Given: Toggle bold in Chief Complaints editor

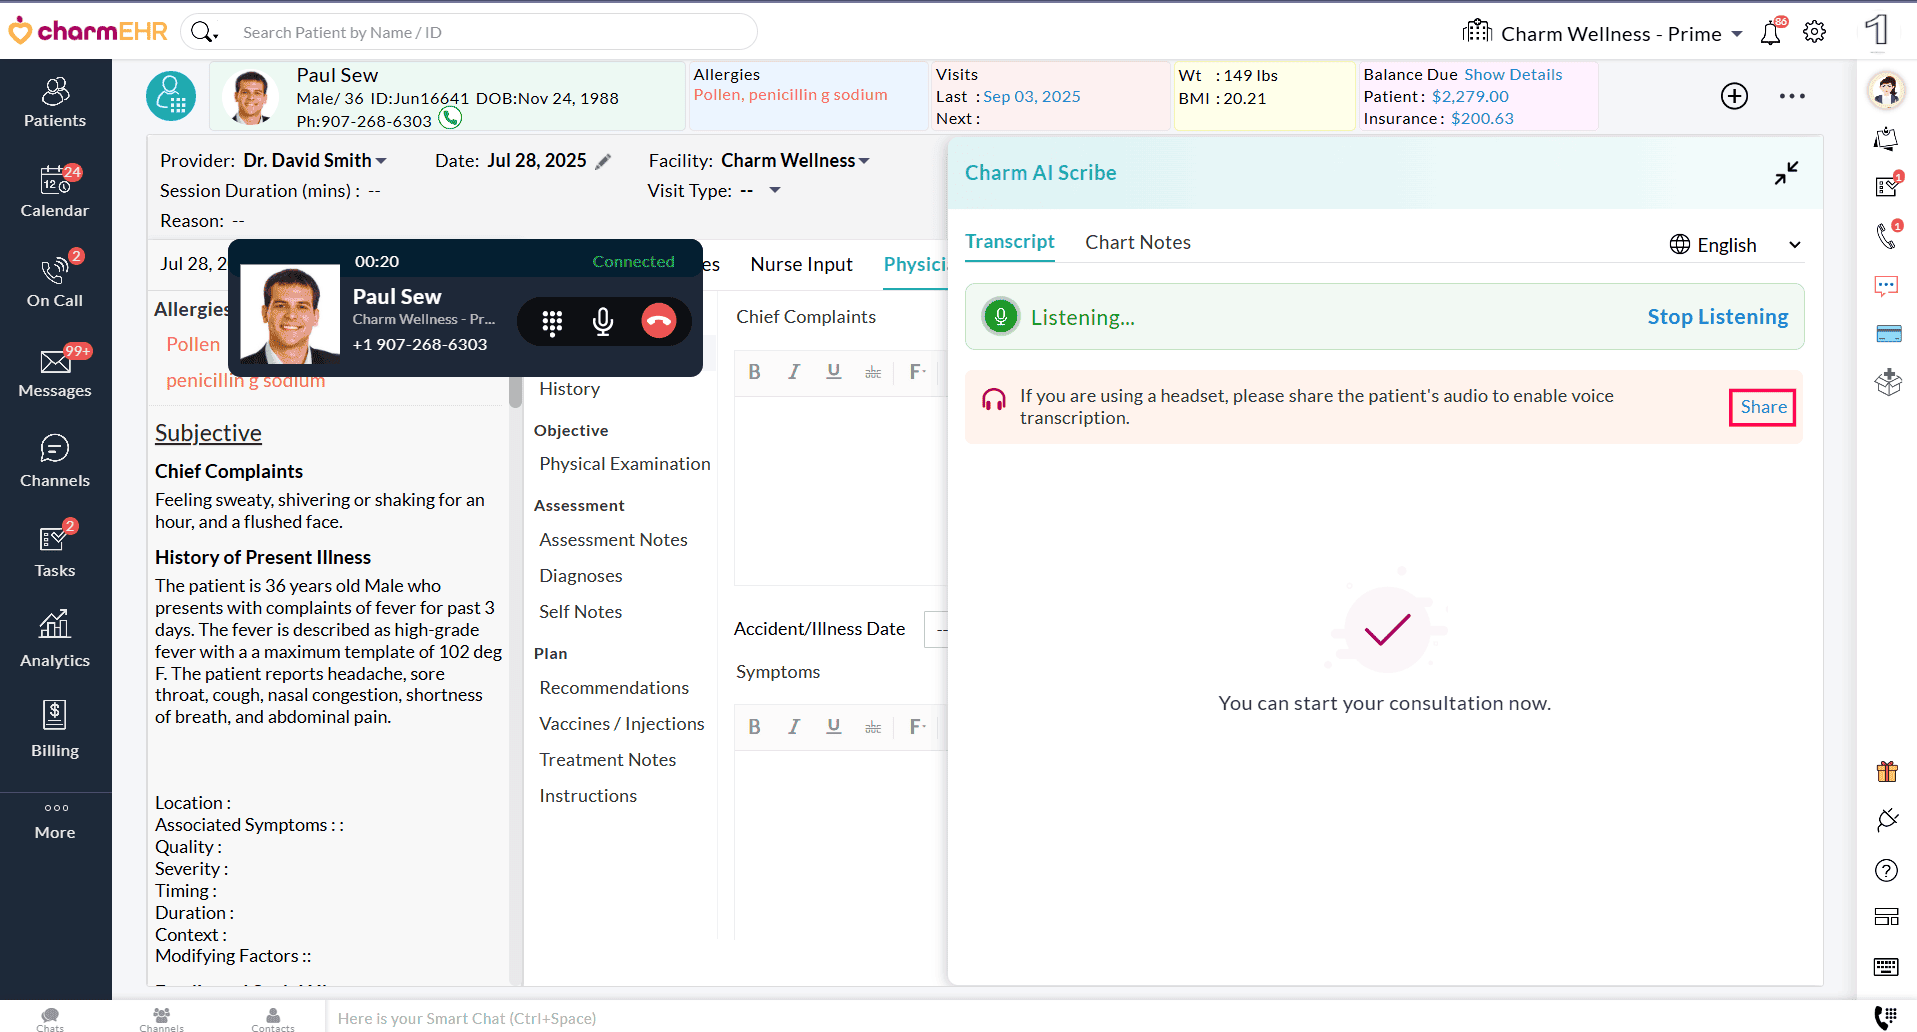Looking at the screenshot, I should point(755,372).
